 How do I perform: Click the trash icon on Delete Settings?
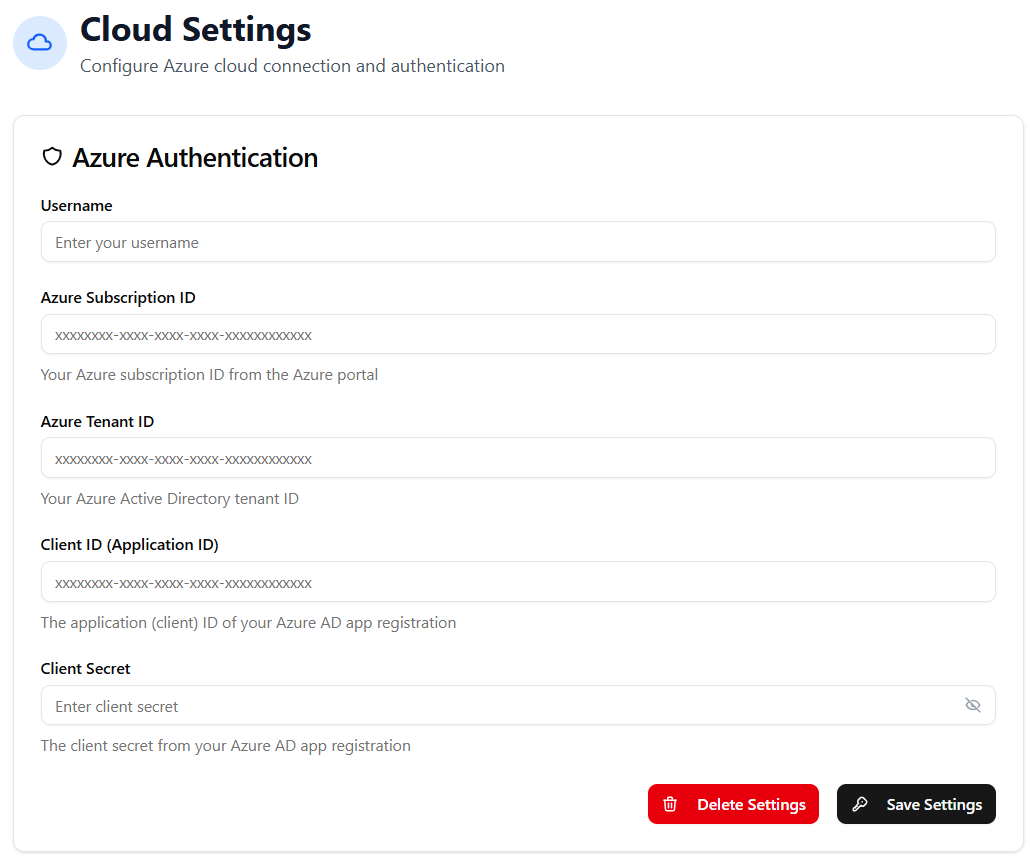669,804
